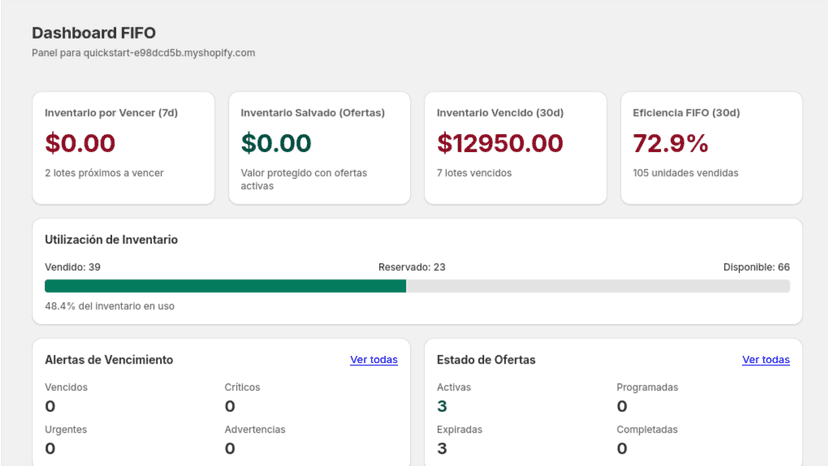Click the Advertencias alert count

(x=230, y=448)
